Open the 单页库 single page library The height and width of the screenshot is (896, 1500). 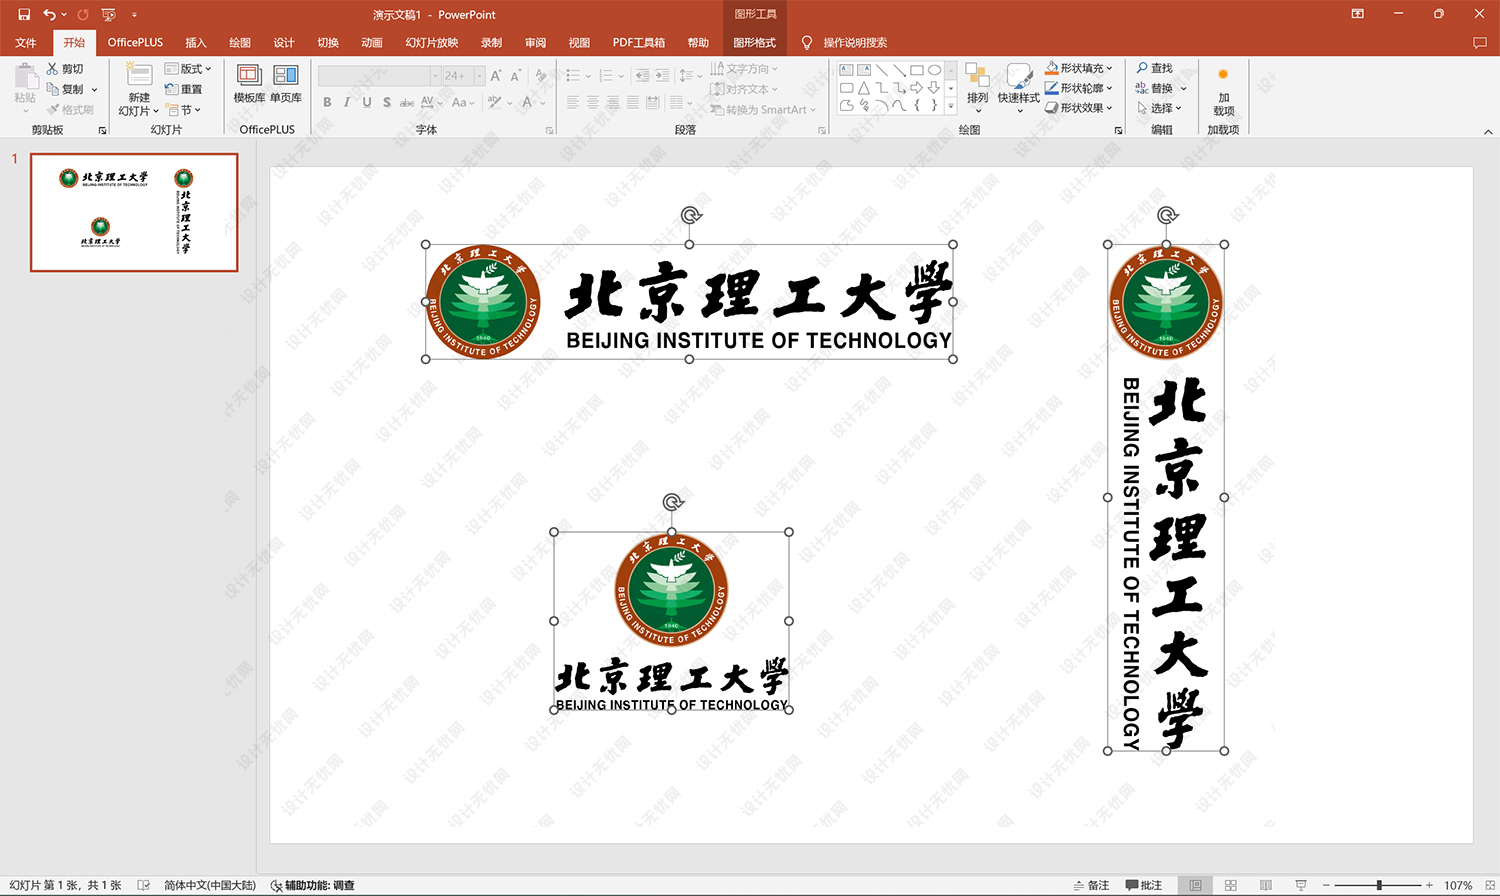click(x=286, y=83)
